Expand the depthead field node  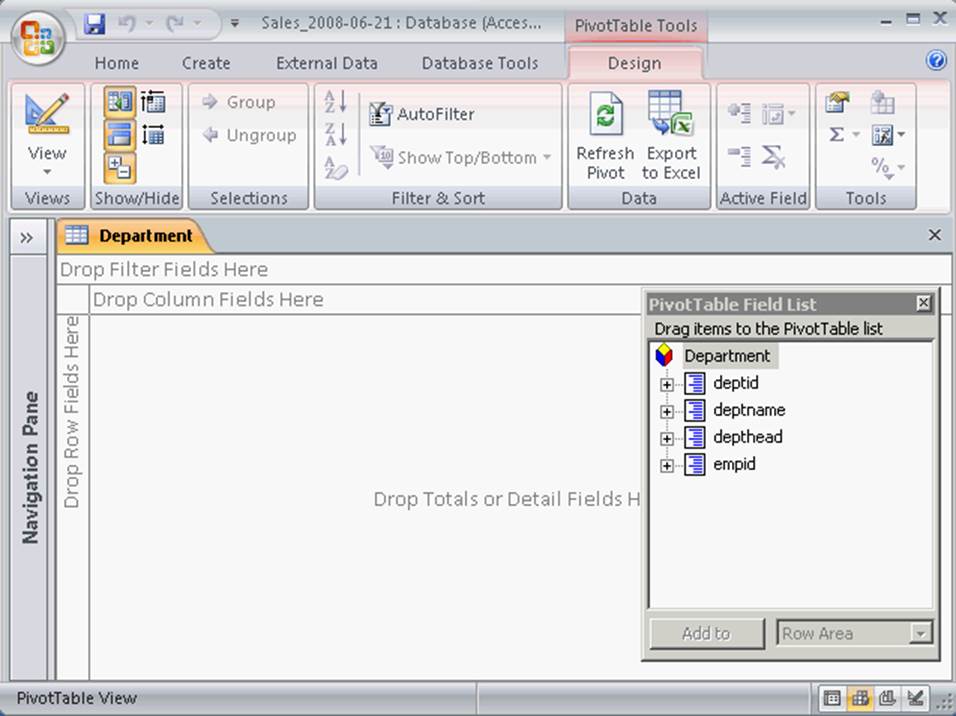point(667,438)
